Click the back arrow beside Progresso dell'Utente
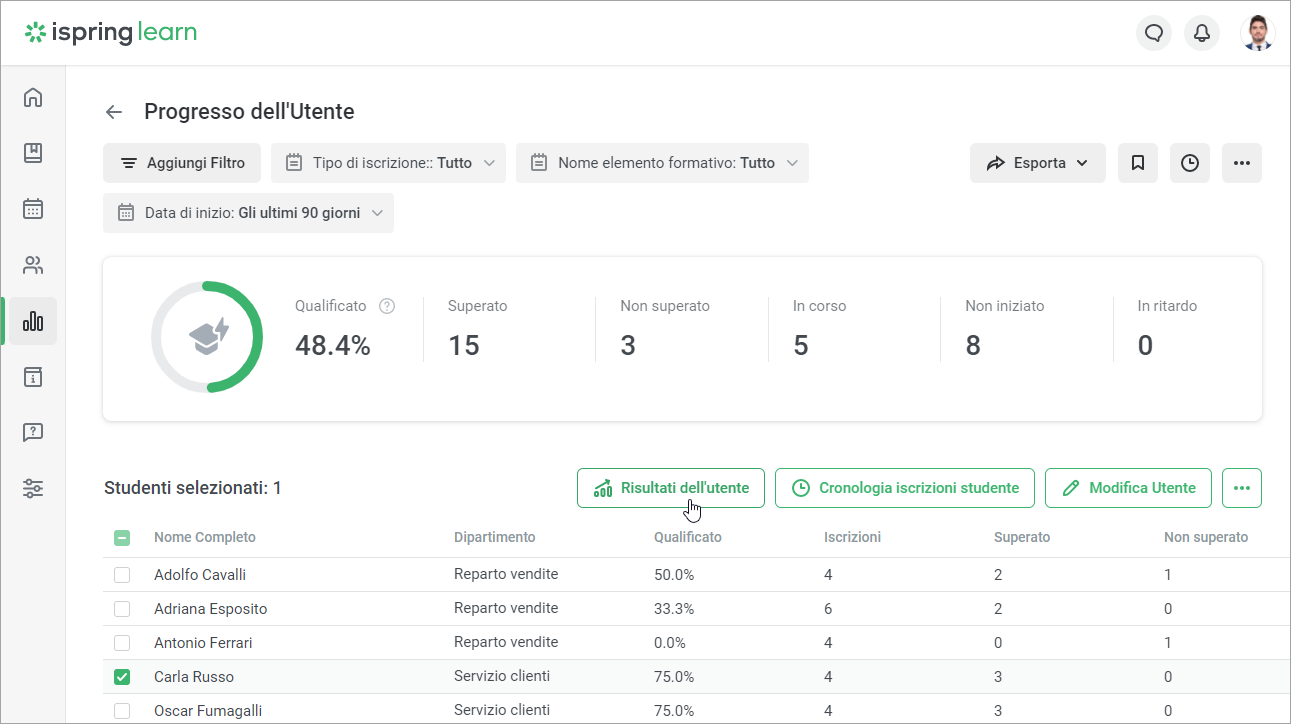The height and width of the screenshot is (724, 1291). [114, 112]
